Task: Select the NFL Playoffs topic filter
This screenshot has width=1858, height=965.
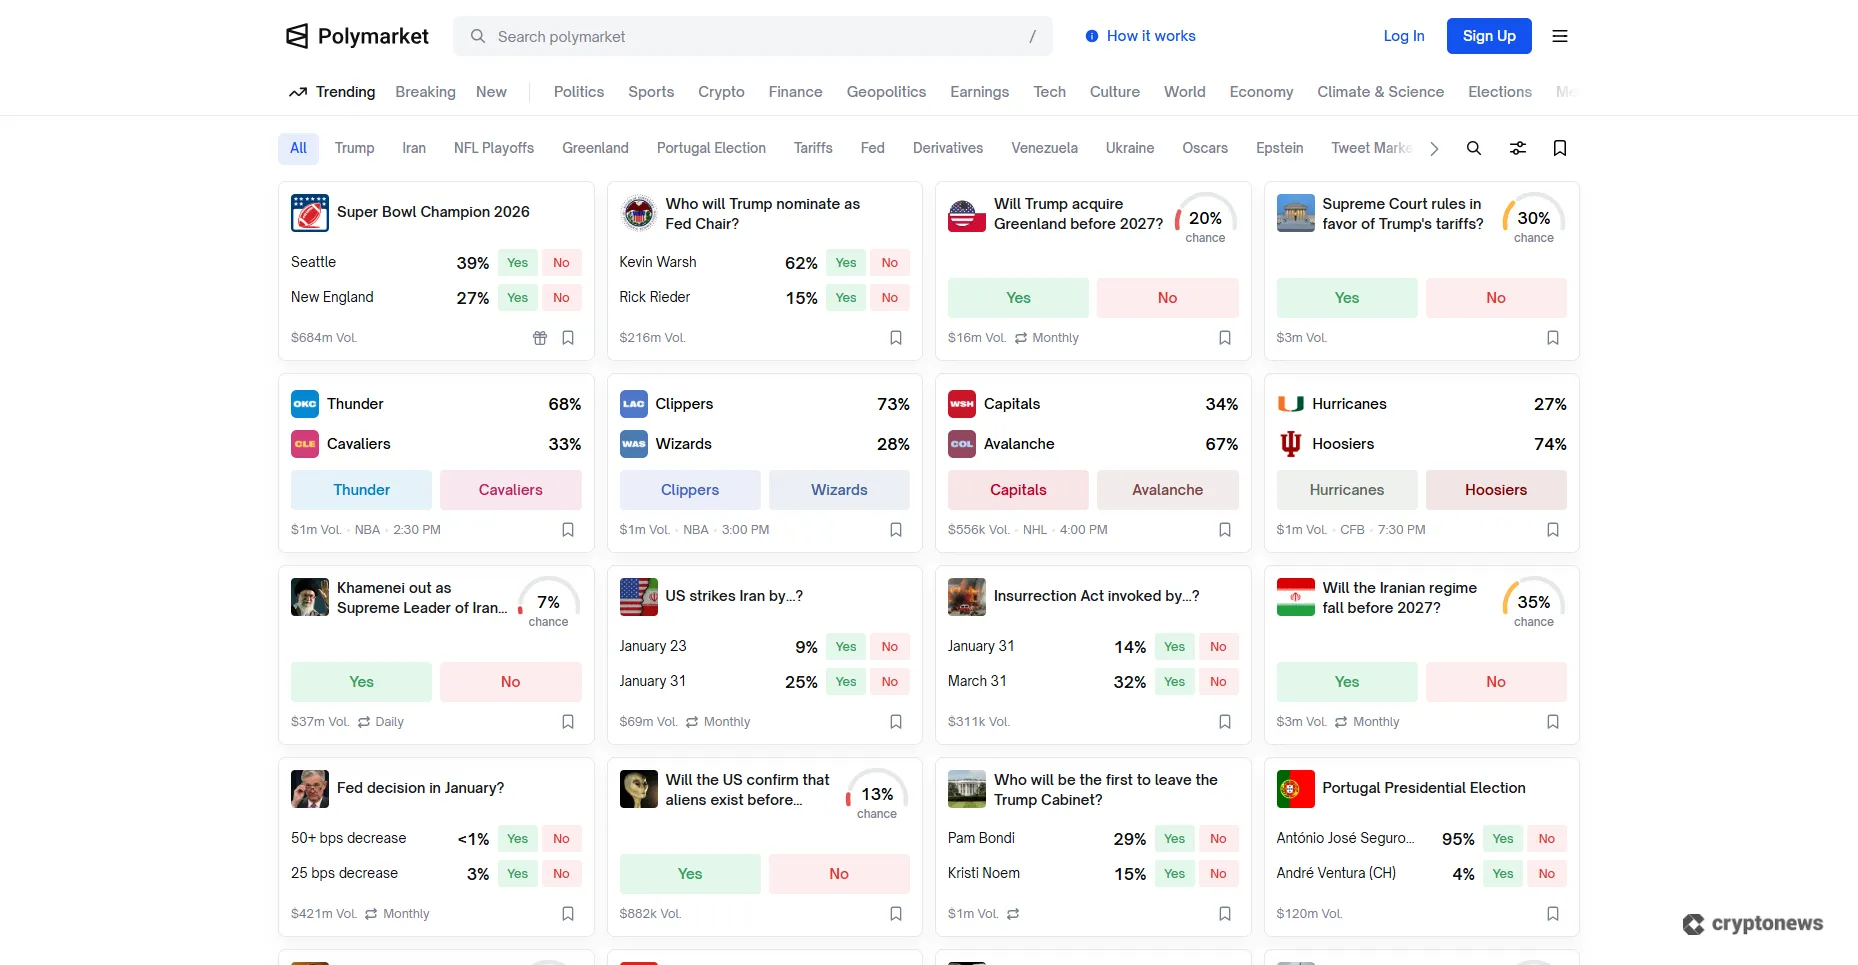Action: [x=494, y=148]
